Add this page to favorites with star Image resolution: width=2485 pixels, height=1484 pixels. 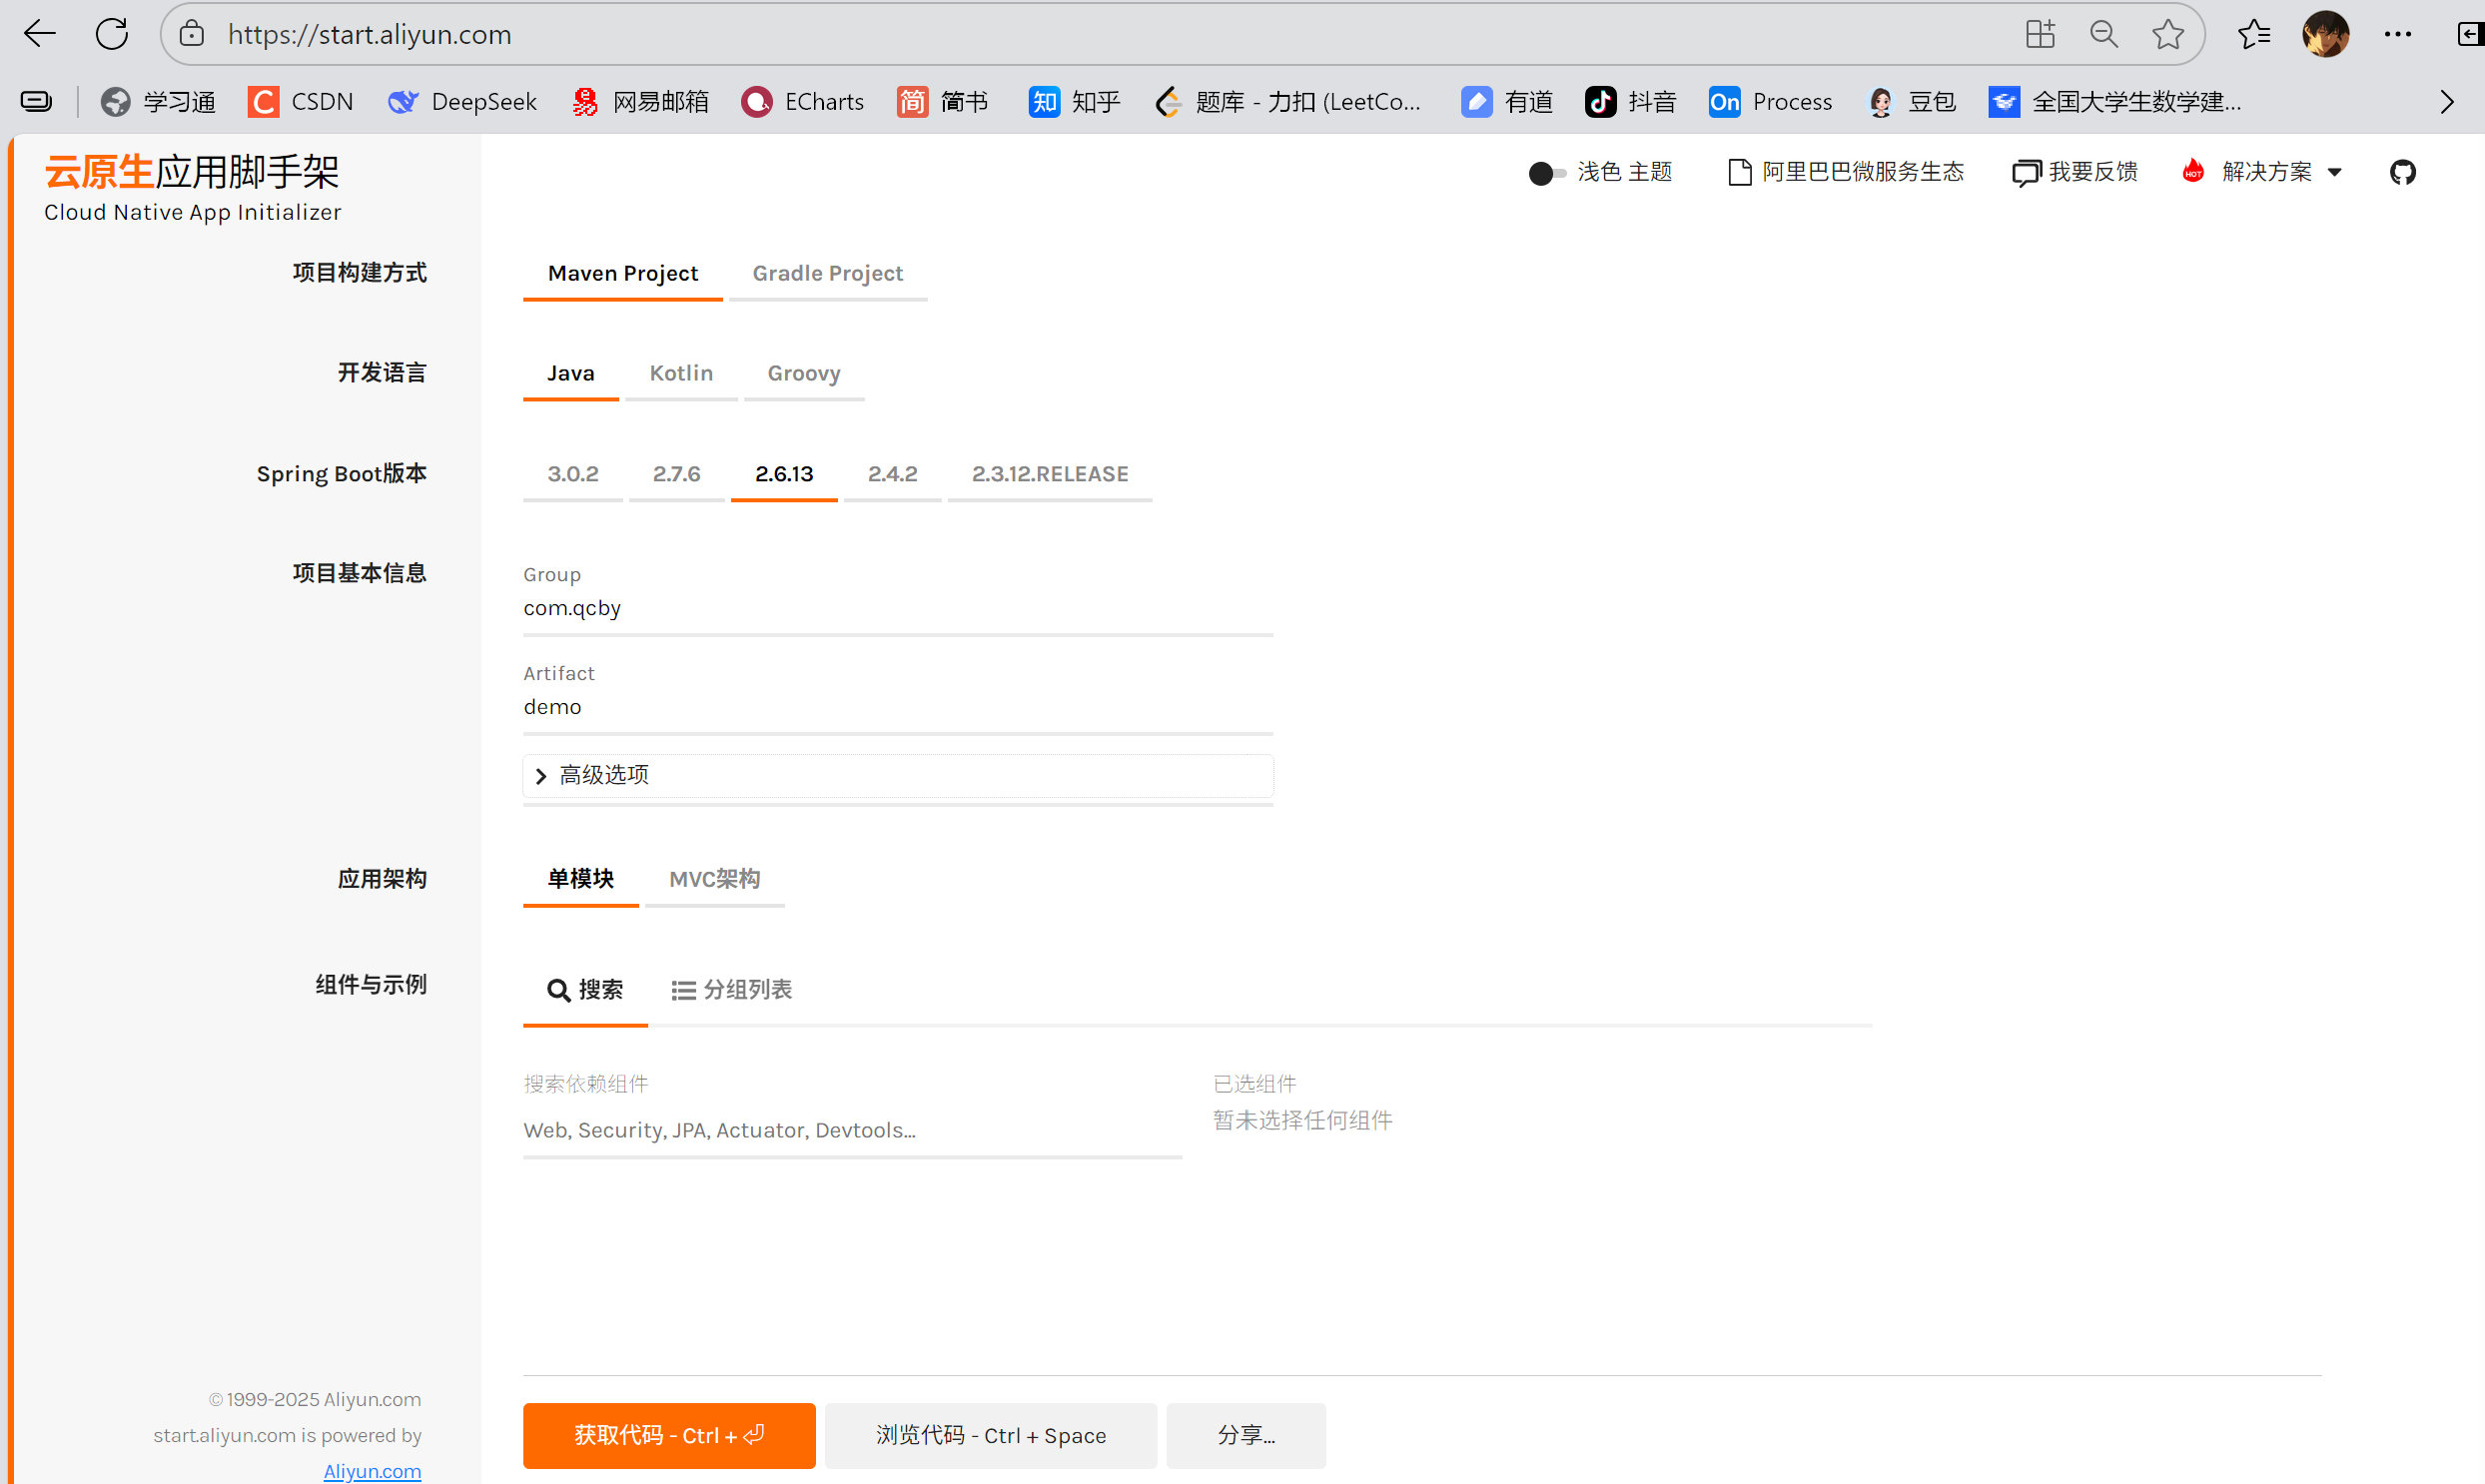pos(2168,34)
